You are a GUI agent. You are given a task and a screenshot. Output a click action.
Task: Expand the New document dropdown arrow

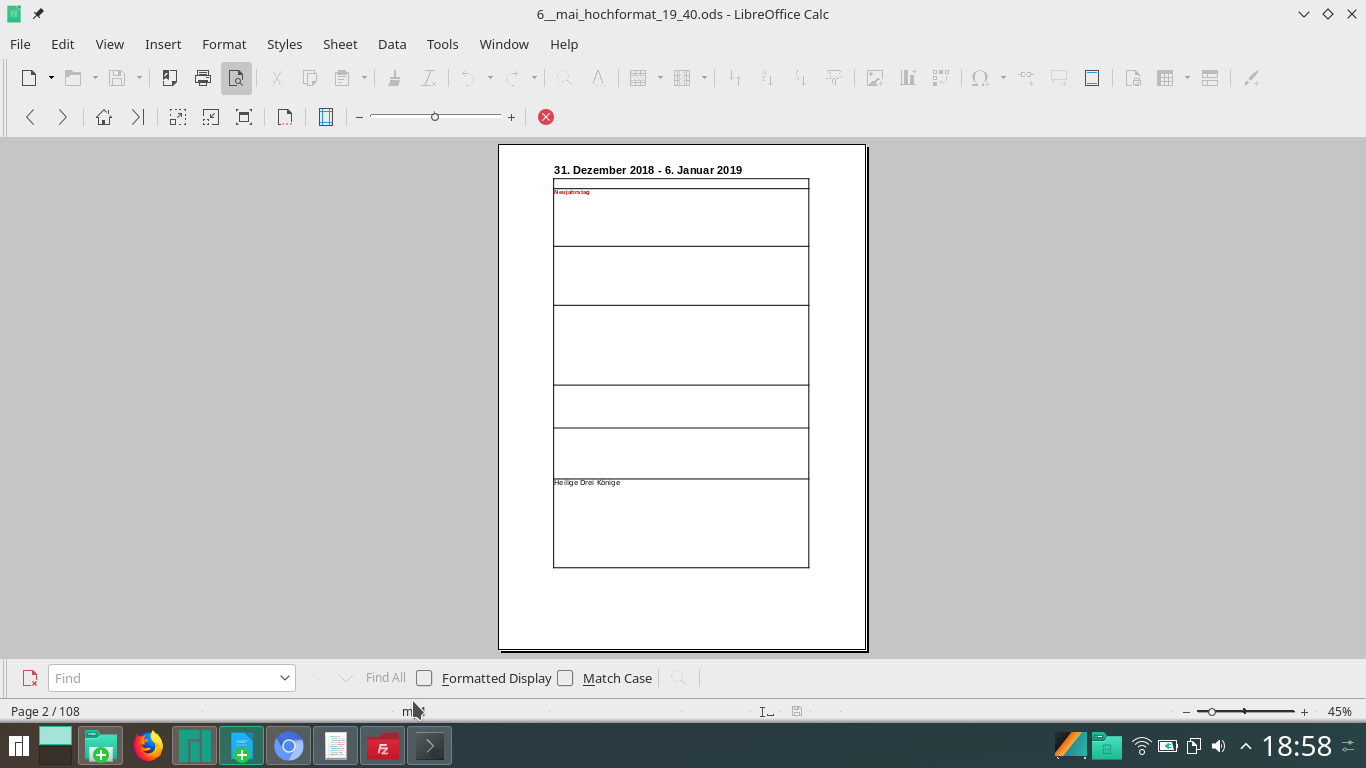click(51, 78)
